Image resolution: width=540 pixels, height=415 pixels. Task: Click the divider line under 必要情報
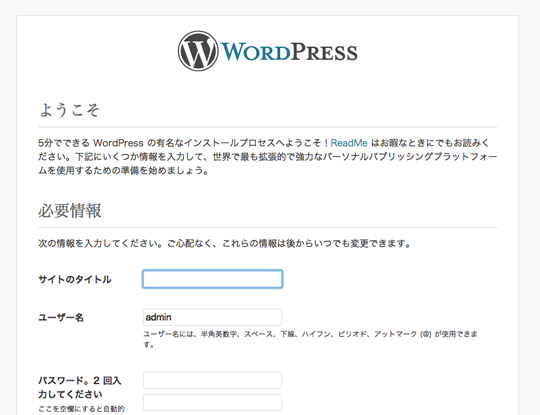[x=268, y=228]
